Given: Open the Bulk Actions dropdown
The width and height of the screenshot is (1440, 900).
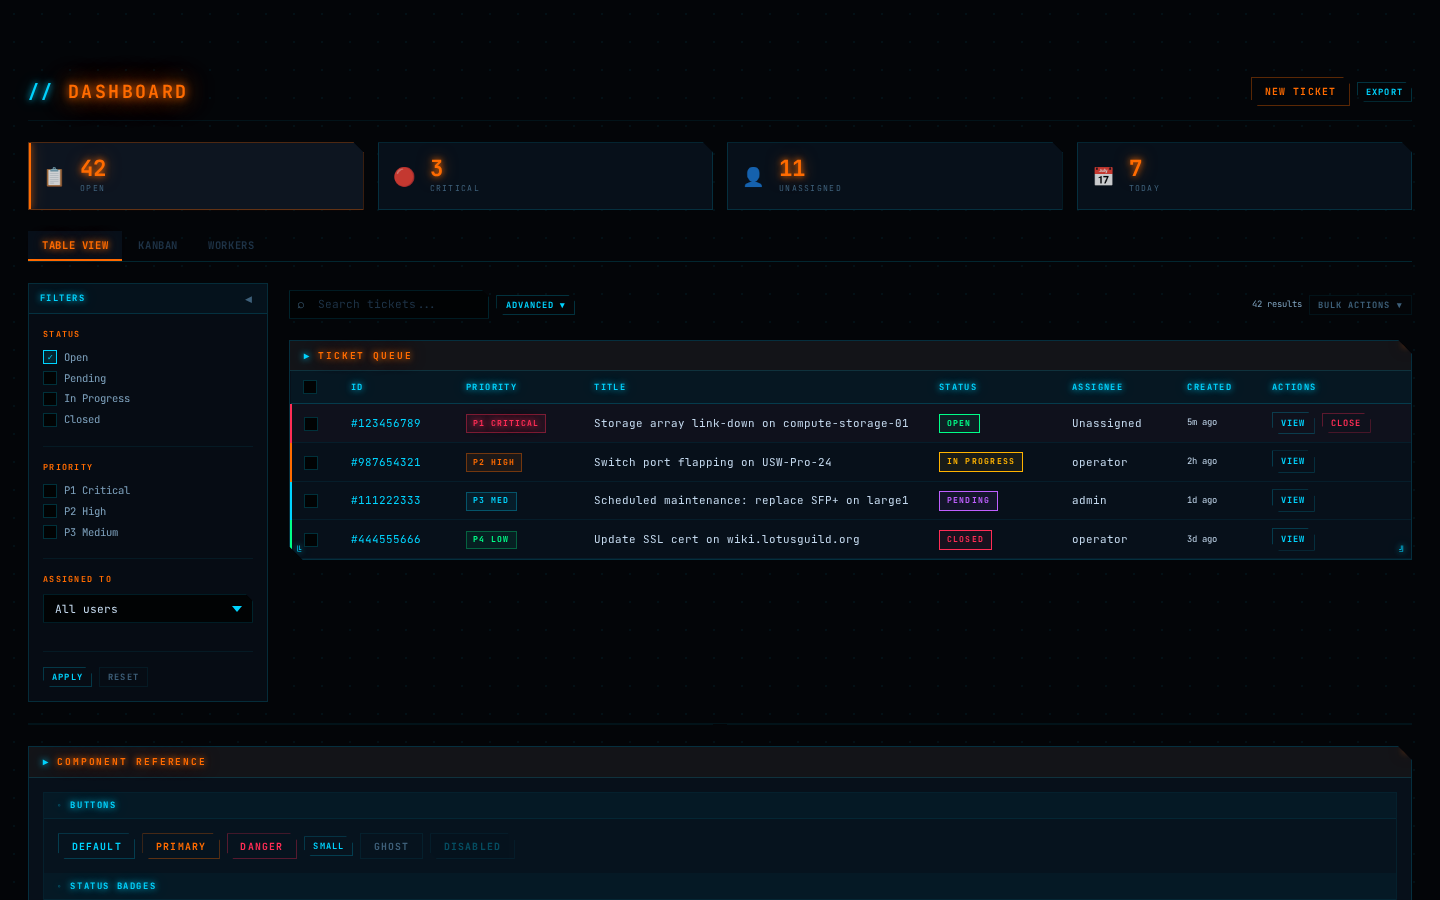Looking at the screenshot, I should [1360, 305].
